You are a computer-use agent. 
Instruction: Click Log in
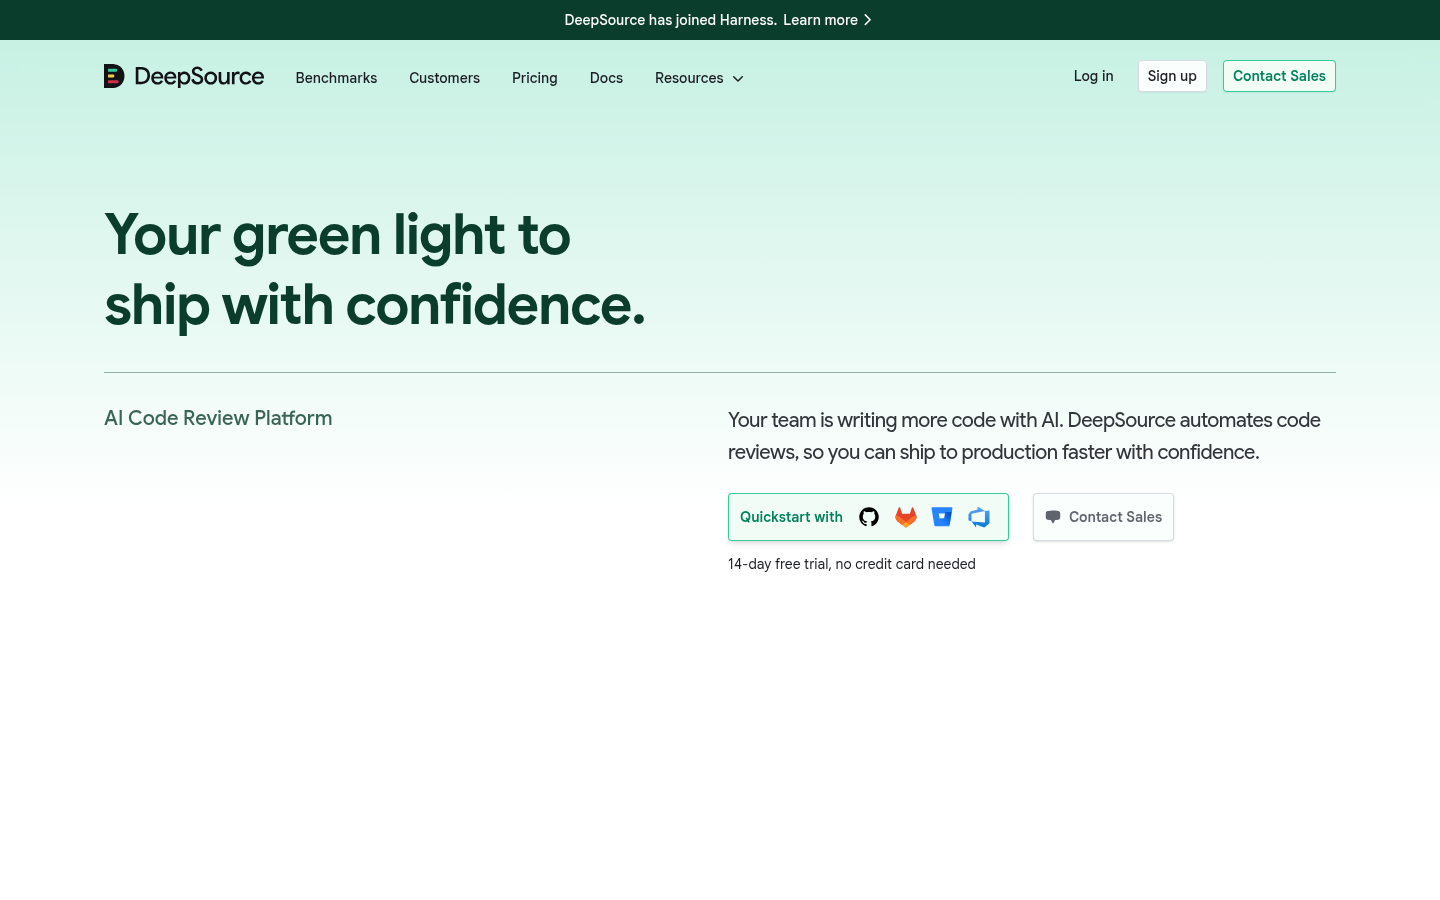(1093, 76)
